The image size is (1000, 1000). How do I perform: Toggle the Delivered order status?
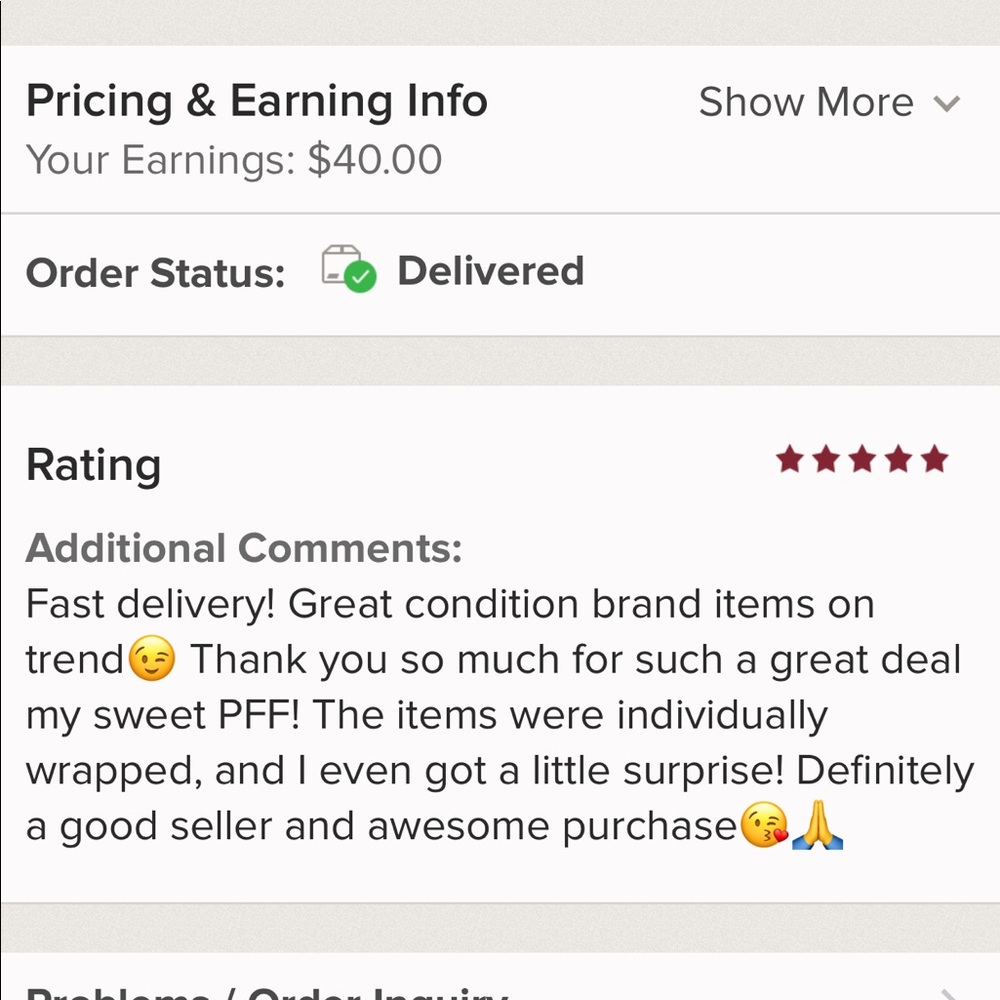click(491, 270)
